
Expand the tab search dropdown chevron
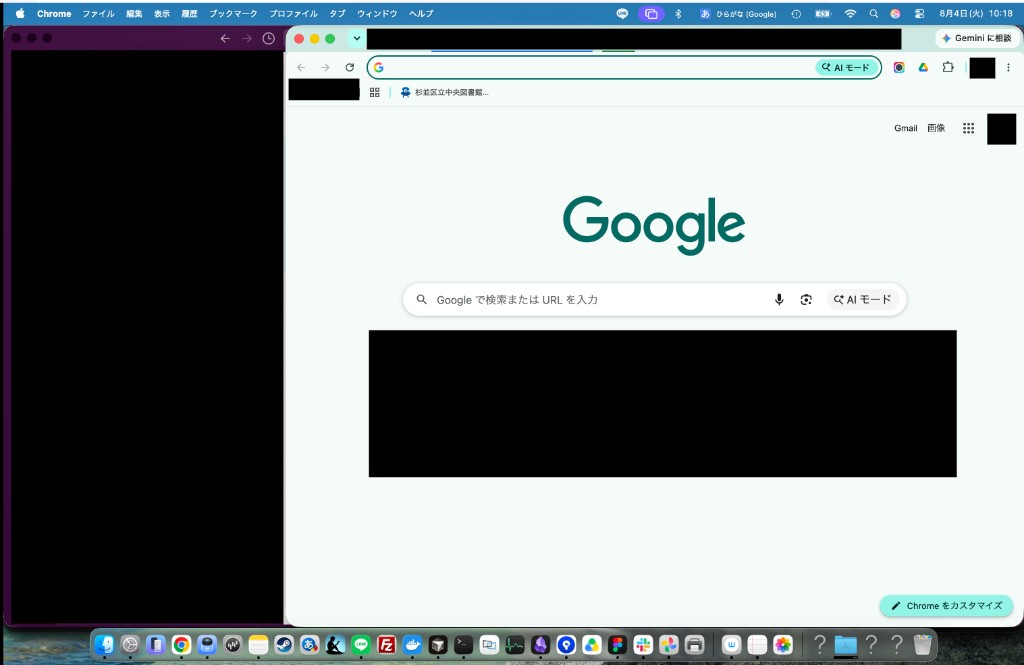(357, 39)
